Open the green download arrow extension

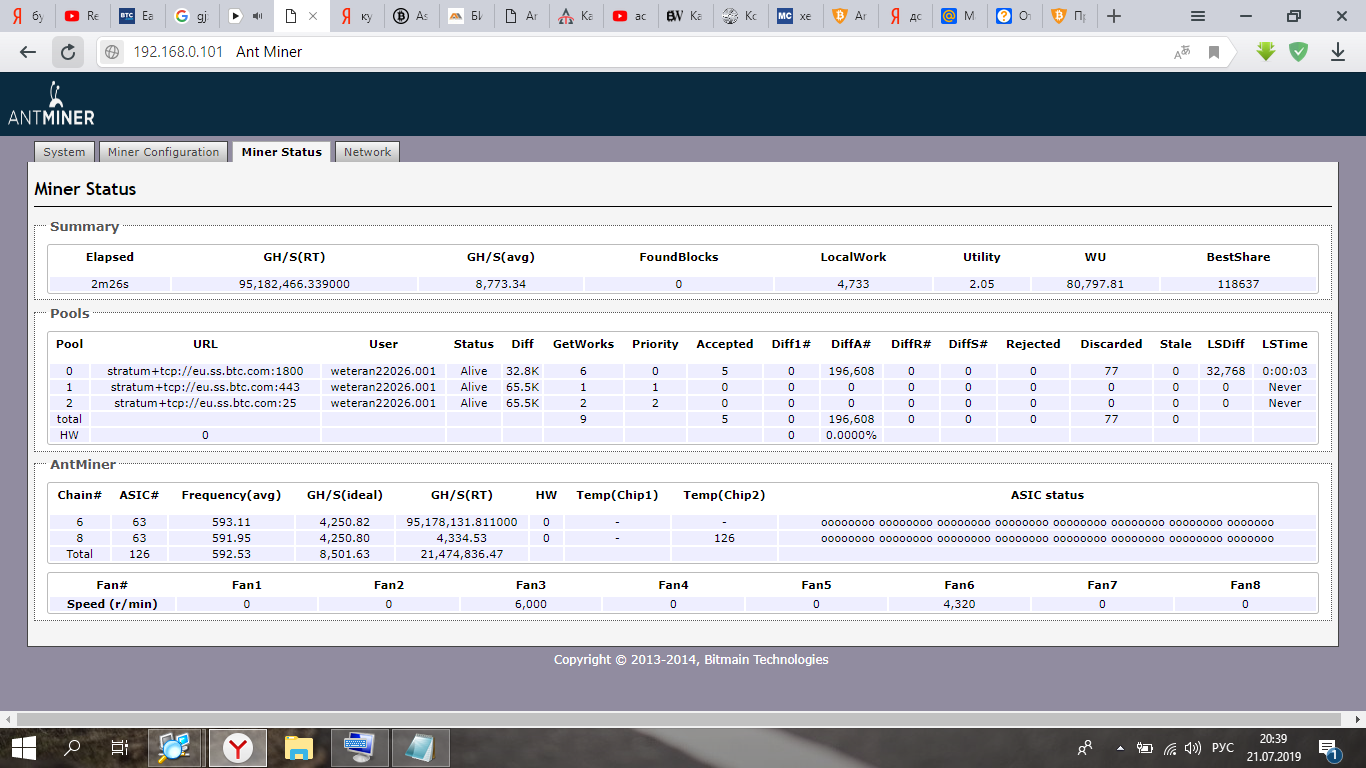(x=1266, y=51)
